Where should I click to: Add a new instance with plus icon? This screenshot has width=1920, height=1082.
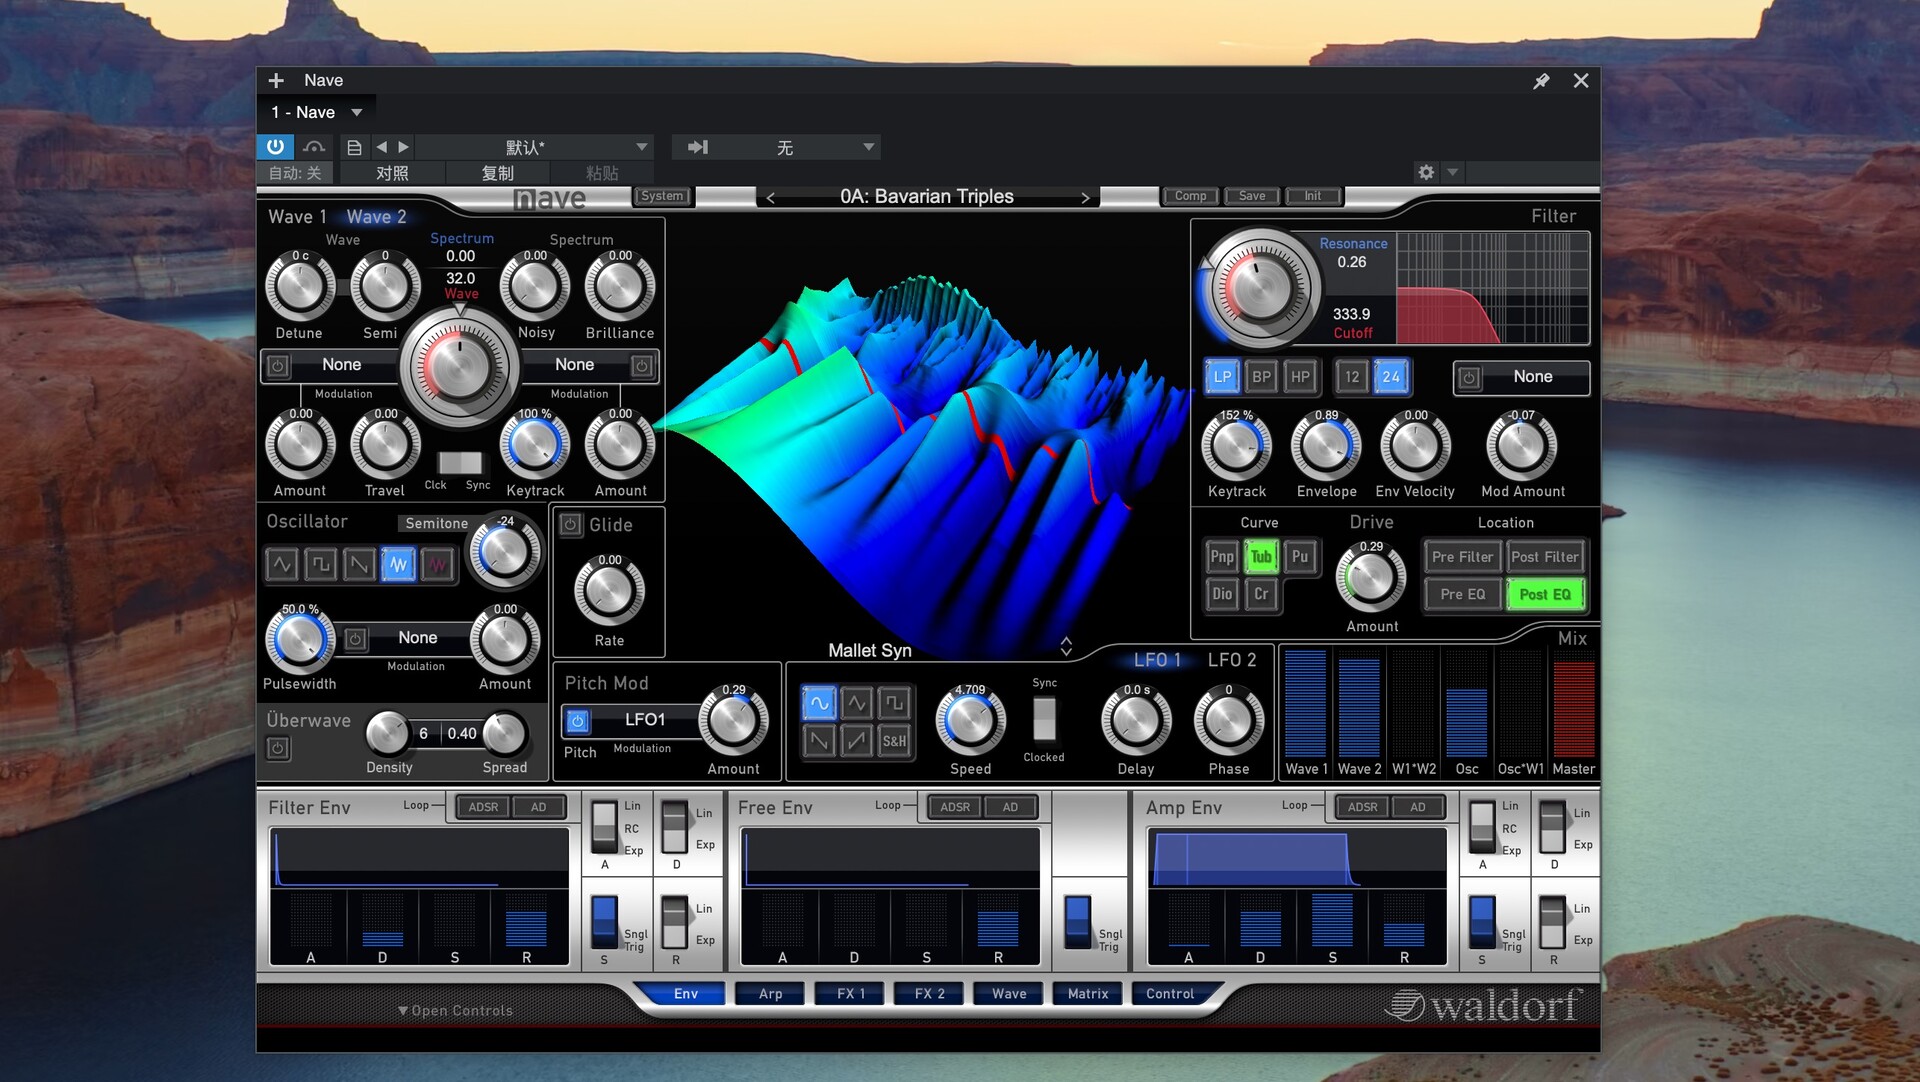pyautogui.click(x=276, y=80)
